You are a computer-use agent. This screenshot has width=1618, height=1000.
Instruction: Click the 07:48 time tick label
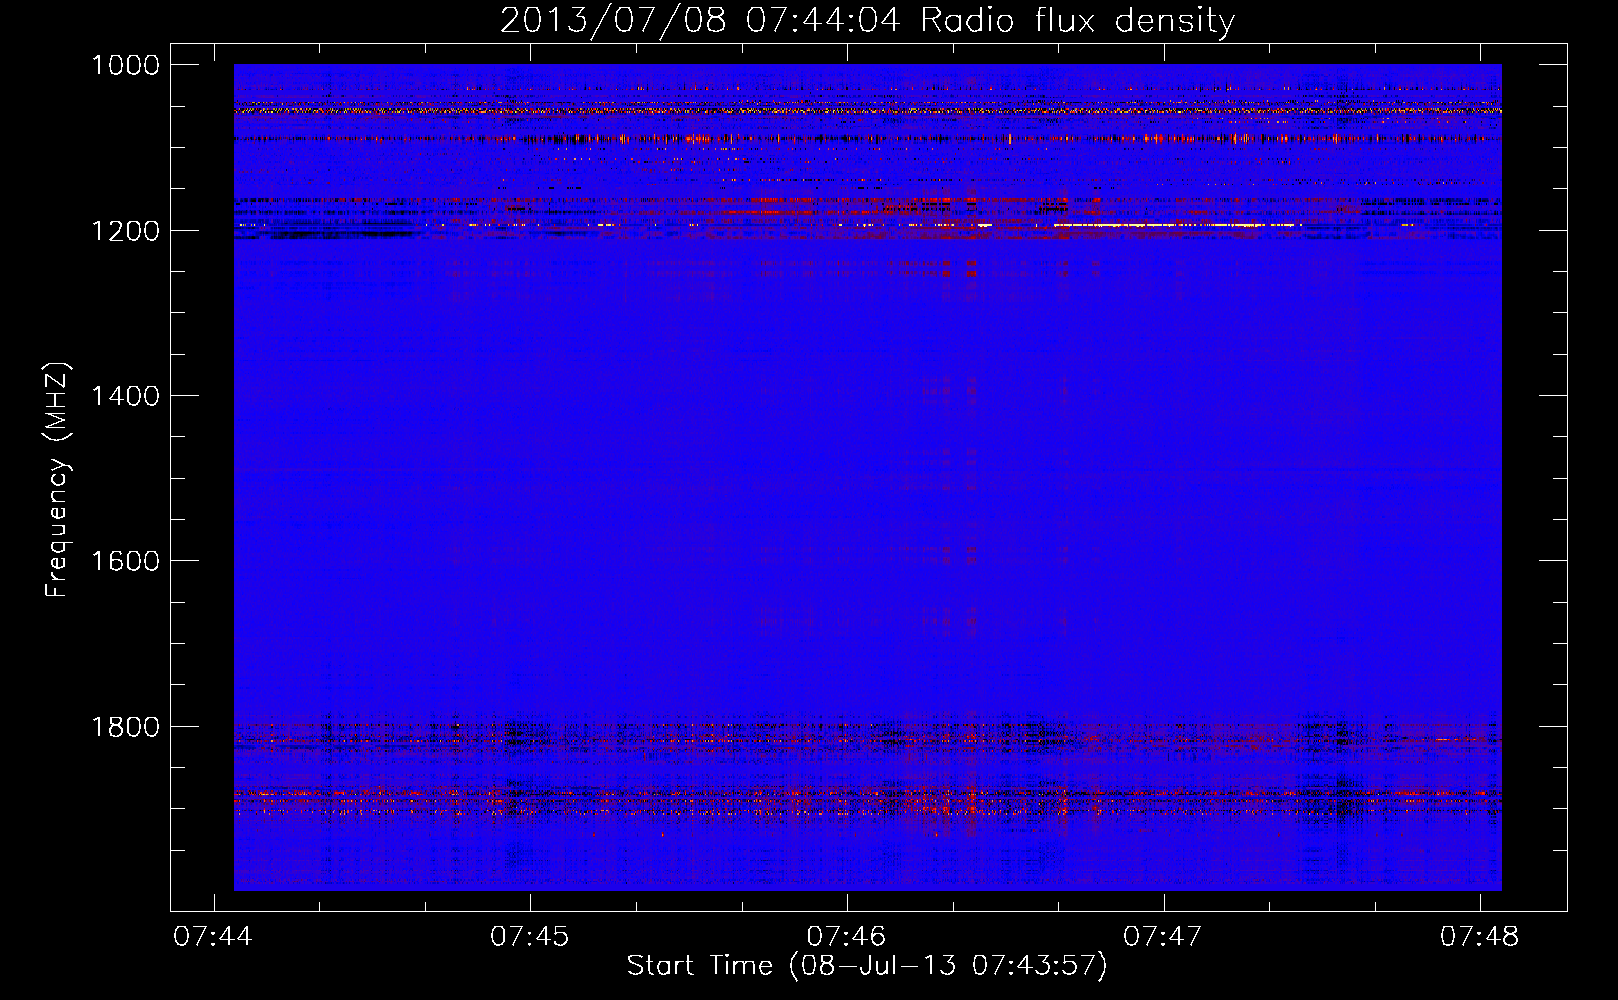pyautogui.click(x=1480, y=937)
